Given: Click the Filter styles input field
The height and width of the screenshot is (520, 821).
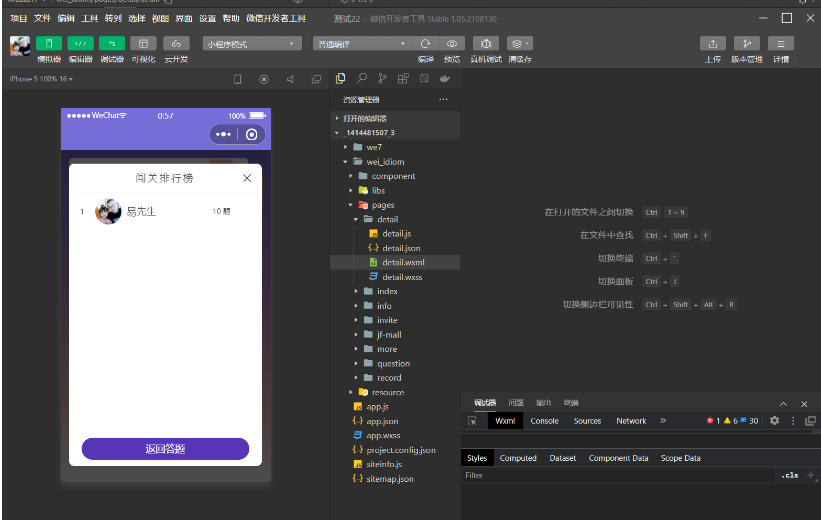Looking at the screenshot, I should pyautogui.click(x=618, y=475).
